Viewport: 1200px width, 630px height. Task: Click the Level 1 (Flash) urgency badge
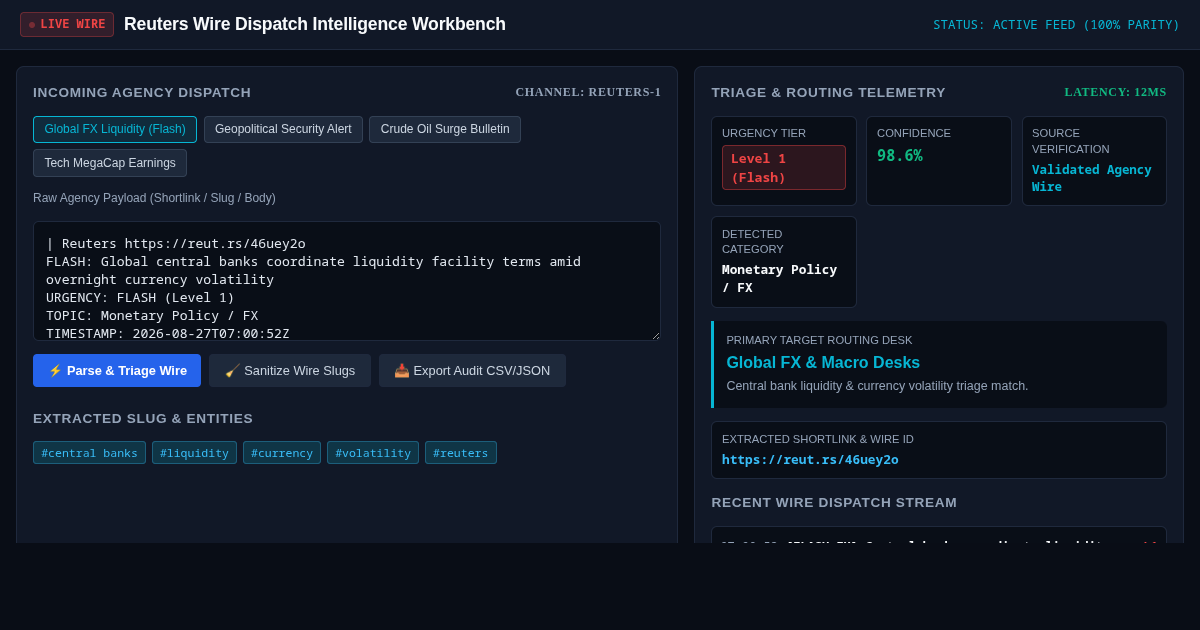pyautogui.click(x=784, y=168)
